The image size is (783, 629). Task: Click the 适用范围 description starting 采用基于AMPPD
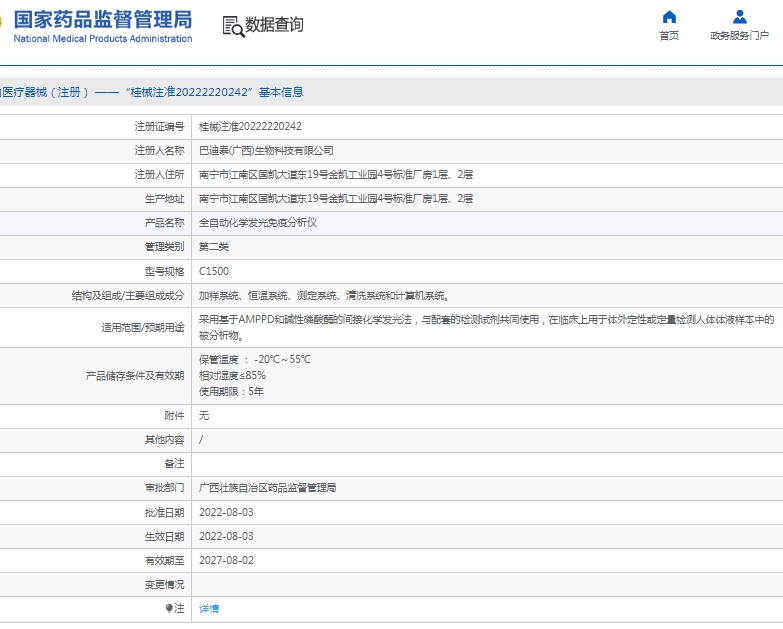pos(486,327)
